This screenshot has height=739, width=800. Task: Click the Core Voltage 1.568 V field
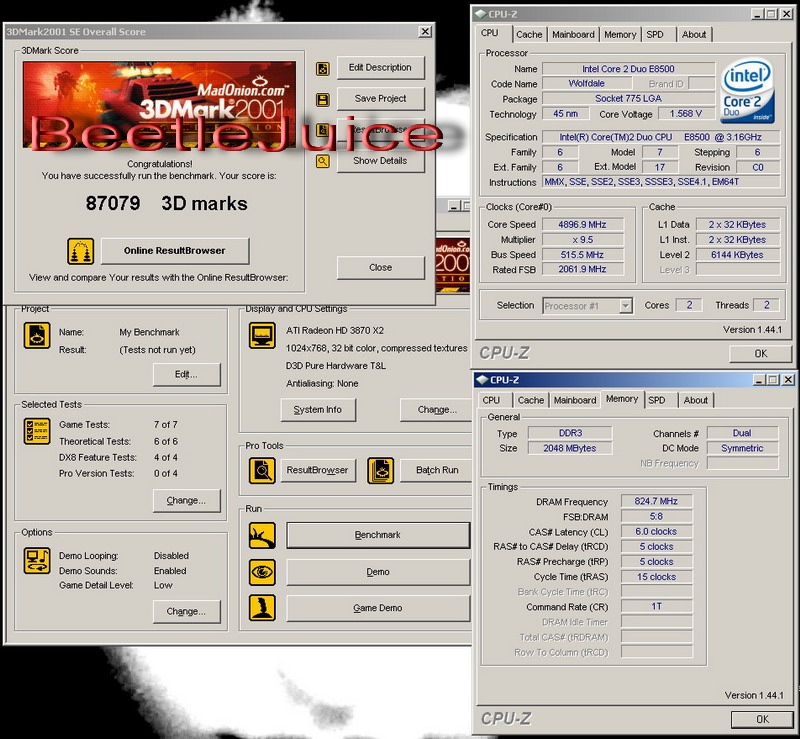686,113
